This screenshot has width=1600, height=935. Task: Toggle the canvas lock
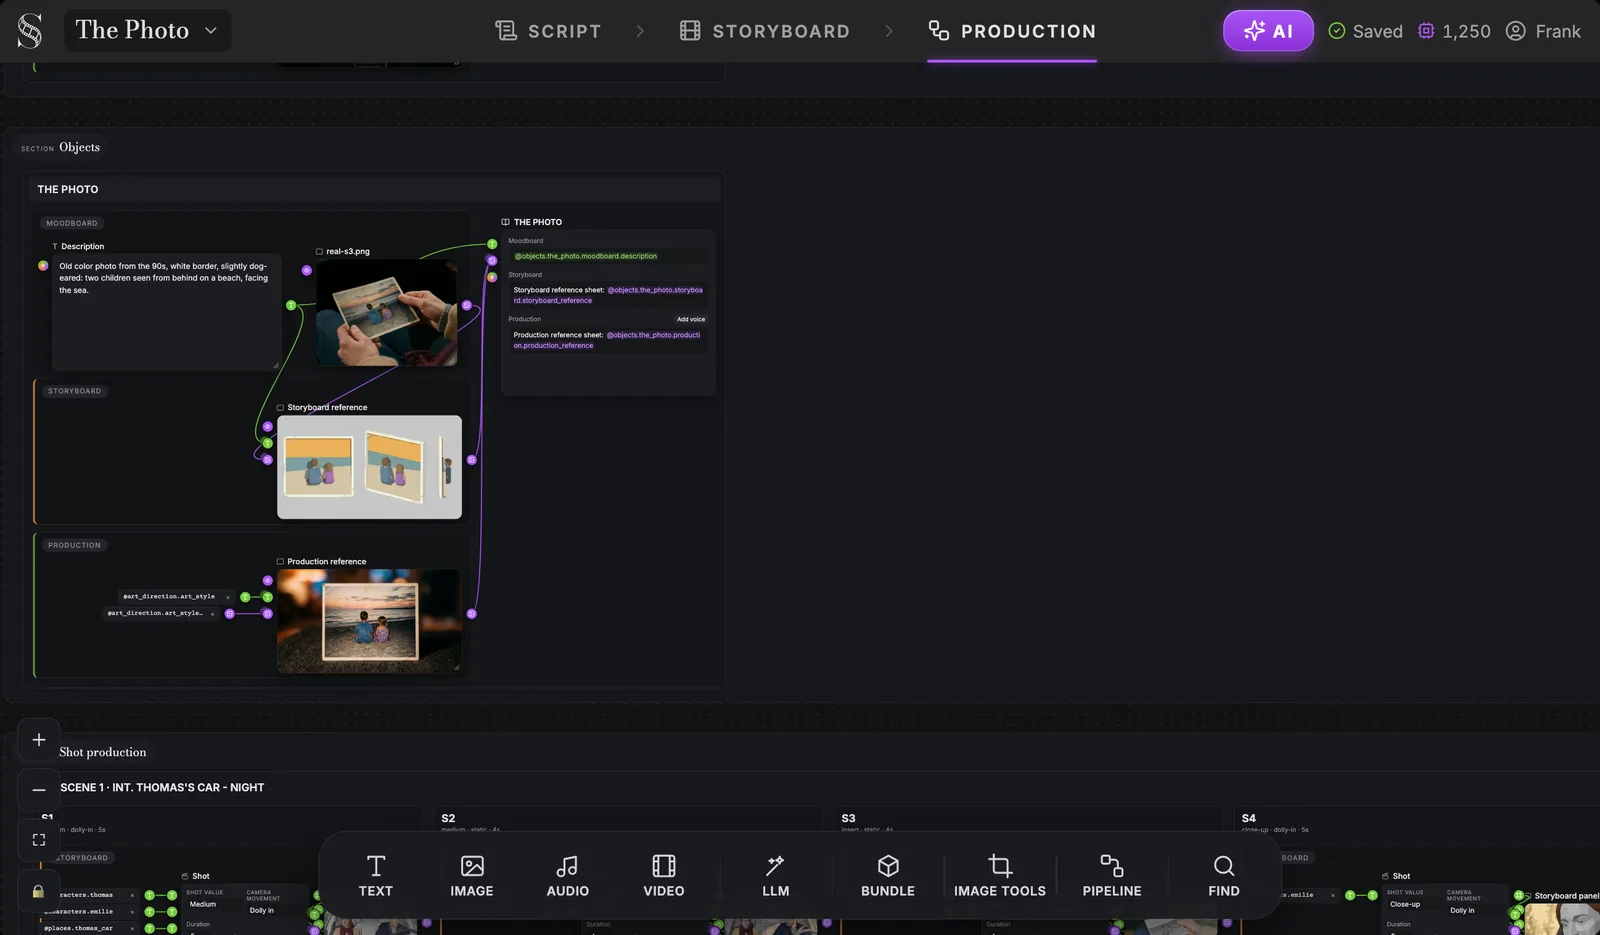[39, 891]
